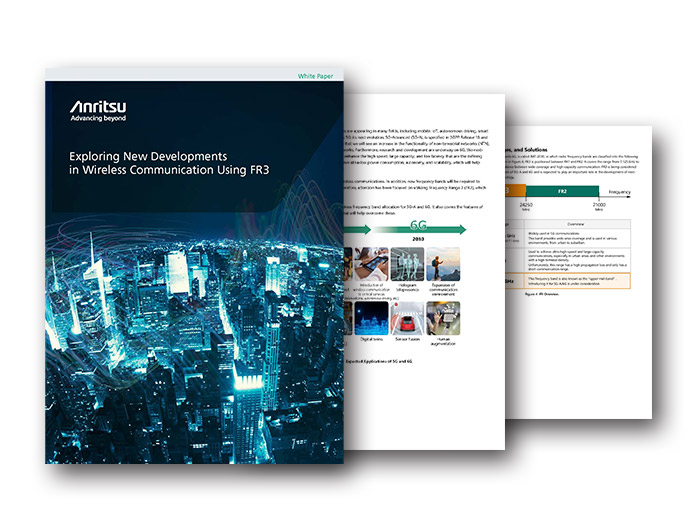The width and height of the screenshot is (688, 528).
Task: Click the green FR2 frequency bar
Action: [x=562, y=191]
